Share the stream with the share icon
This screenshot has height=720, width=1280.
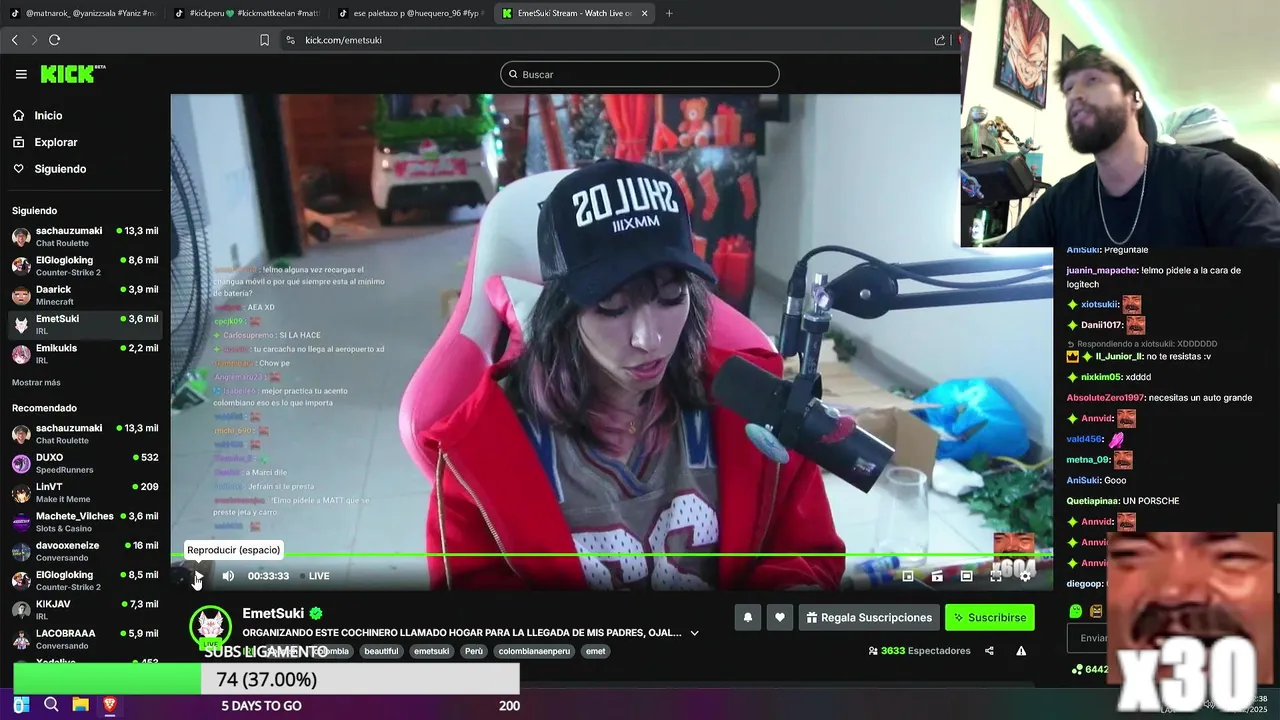point(989,651)
